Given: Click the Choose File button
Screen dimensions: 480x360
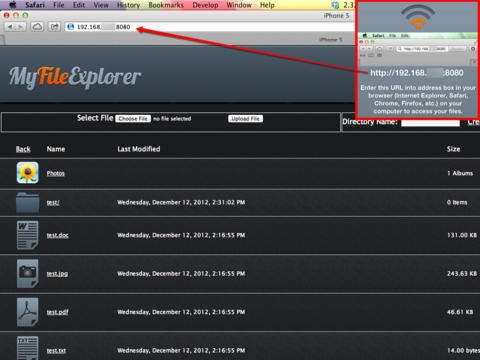Looking at the screenshot, I should click(133, 119).
